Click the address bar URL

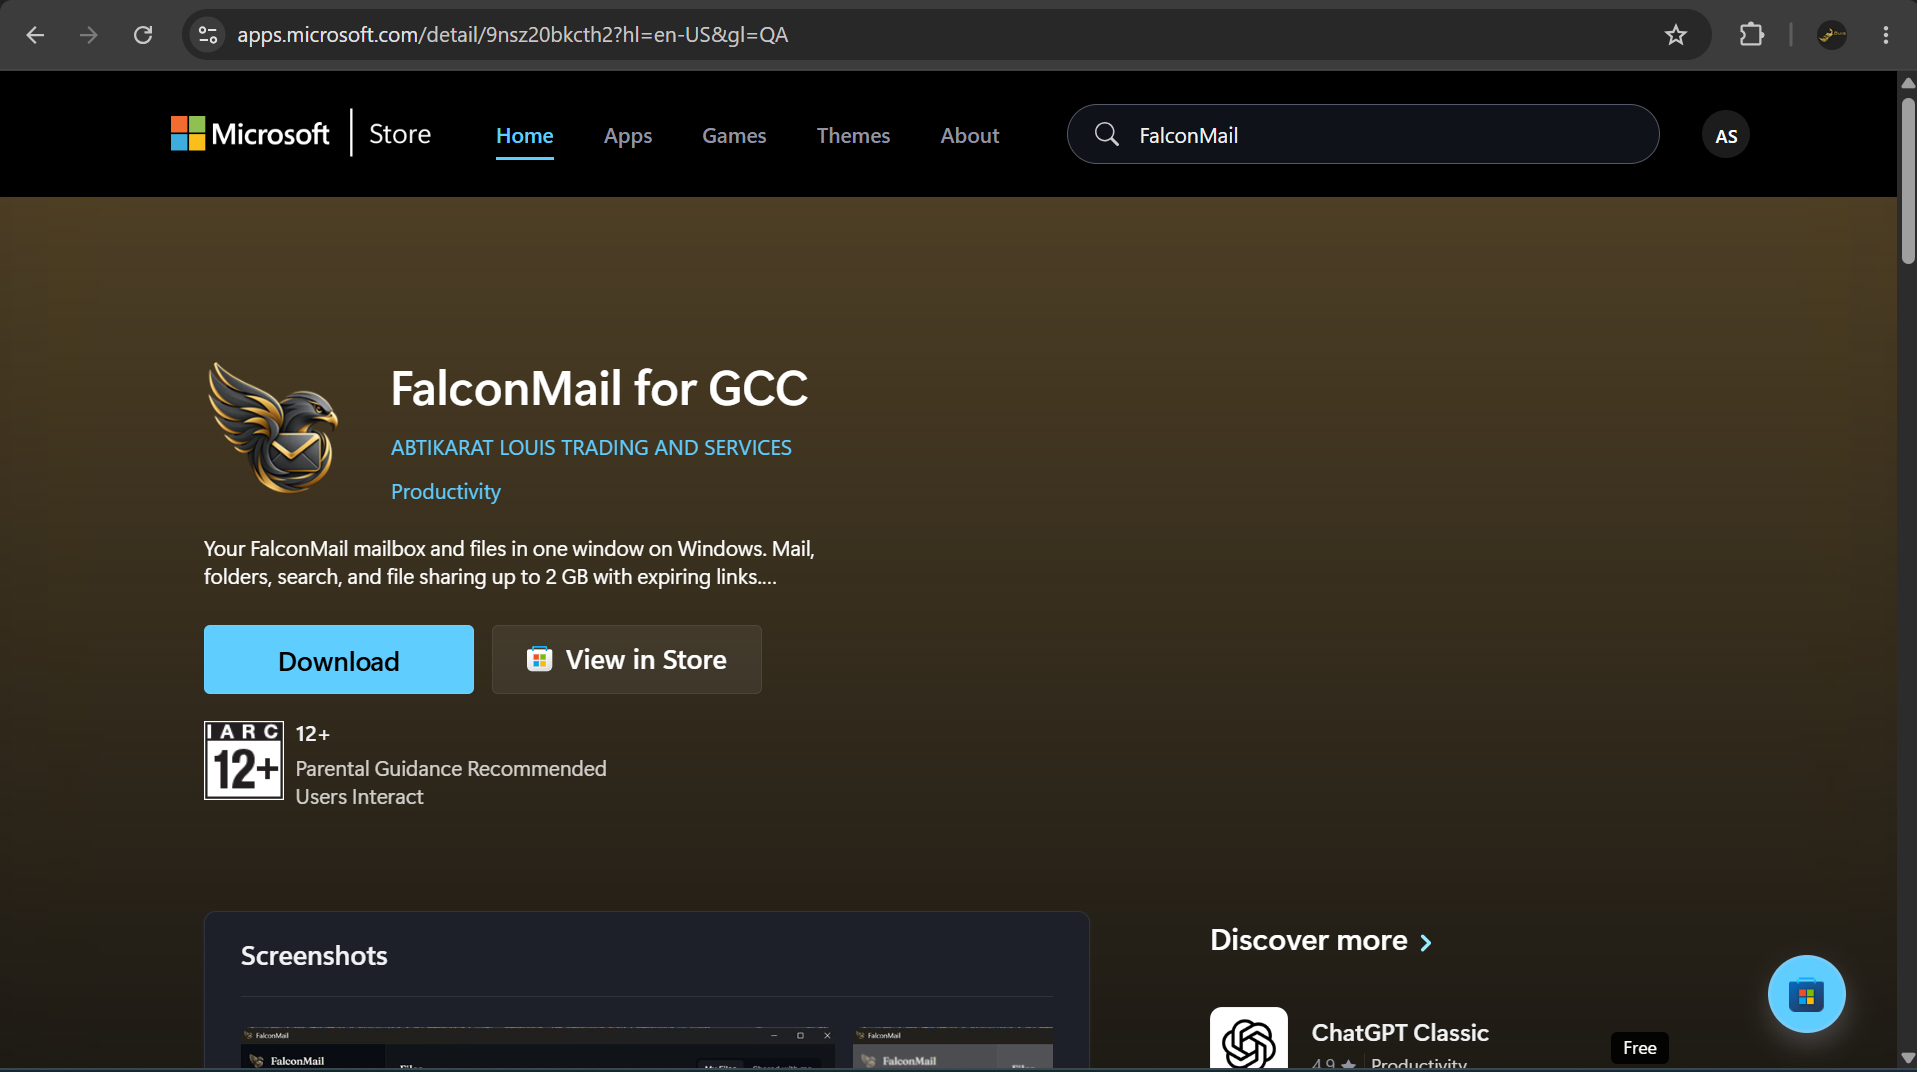pyautogui.click(x=512, y=35)
